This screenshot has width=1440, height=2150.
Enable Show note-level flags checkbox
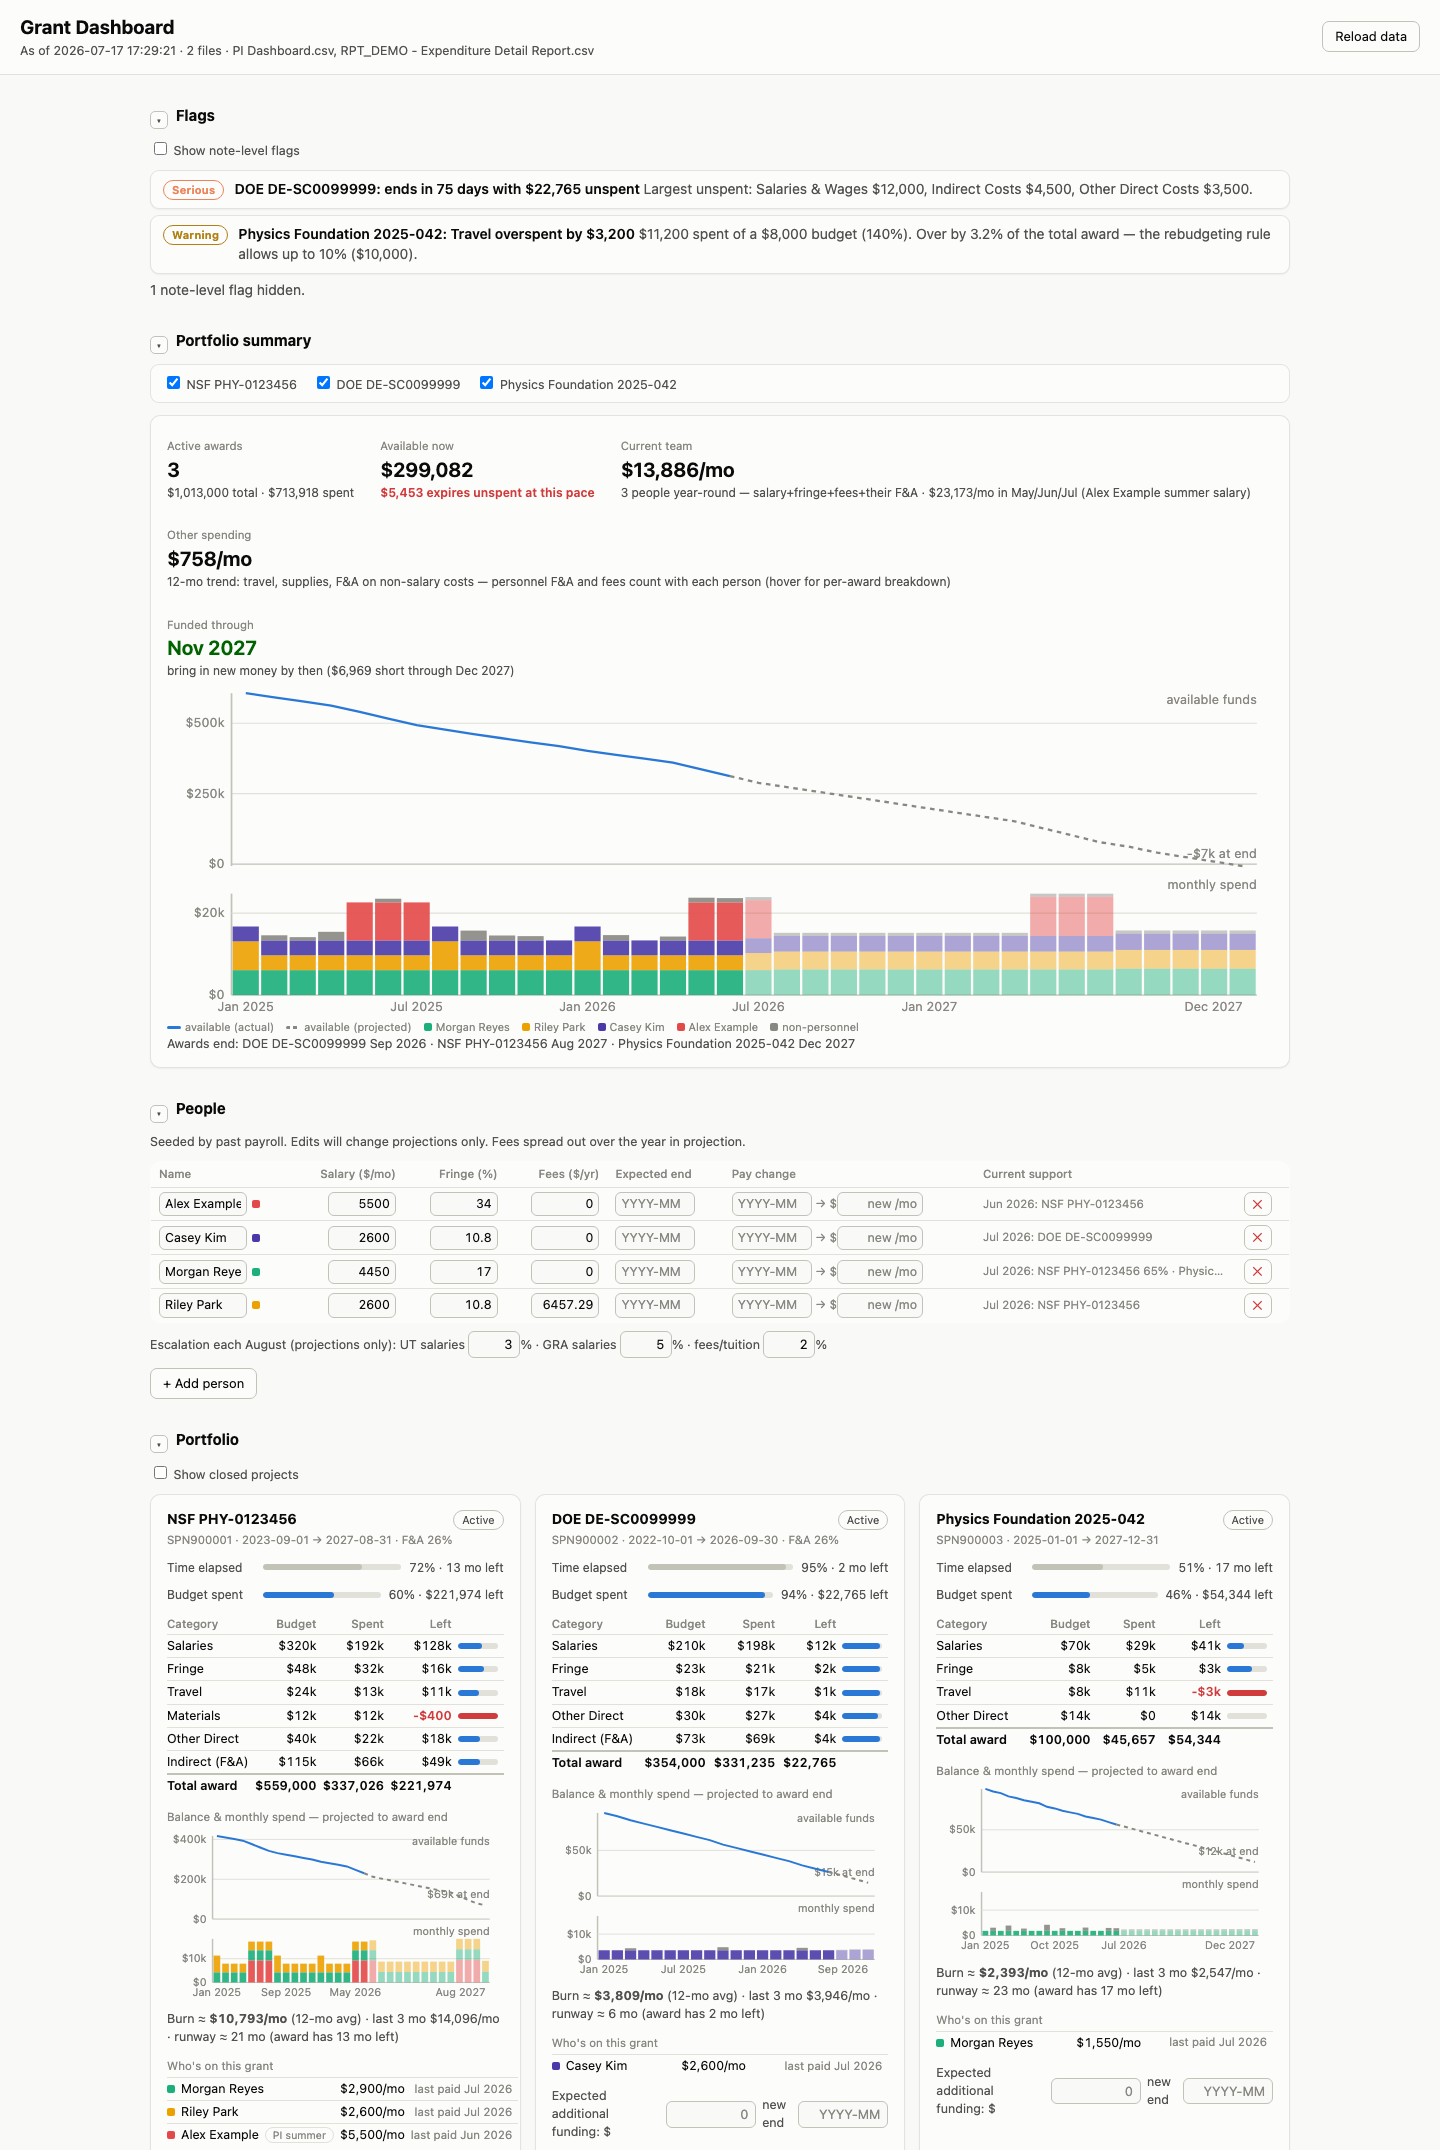point(160,149)
